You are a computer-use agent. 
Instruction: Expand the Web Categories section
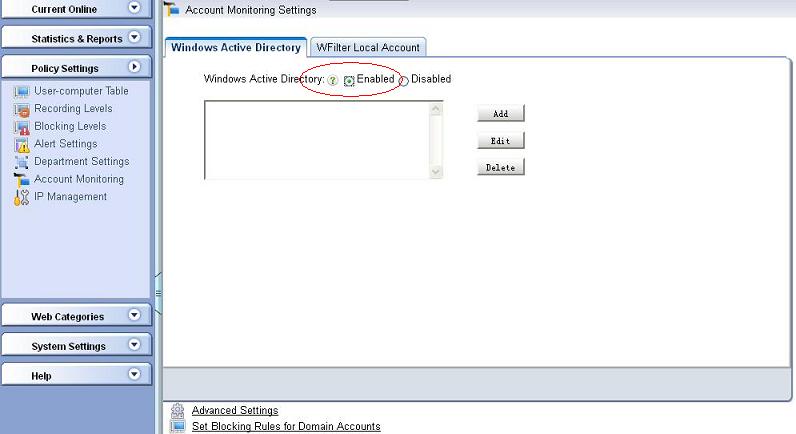point(135,316)
